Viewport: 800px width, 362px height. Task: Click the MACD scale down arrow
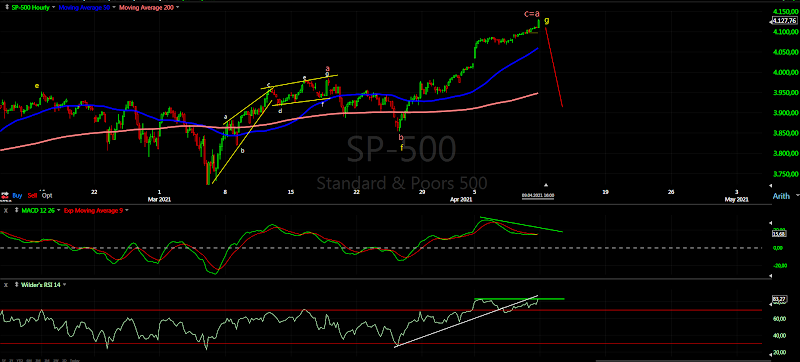pyautogui.click(x=770, y=275)
